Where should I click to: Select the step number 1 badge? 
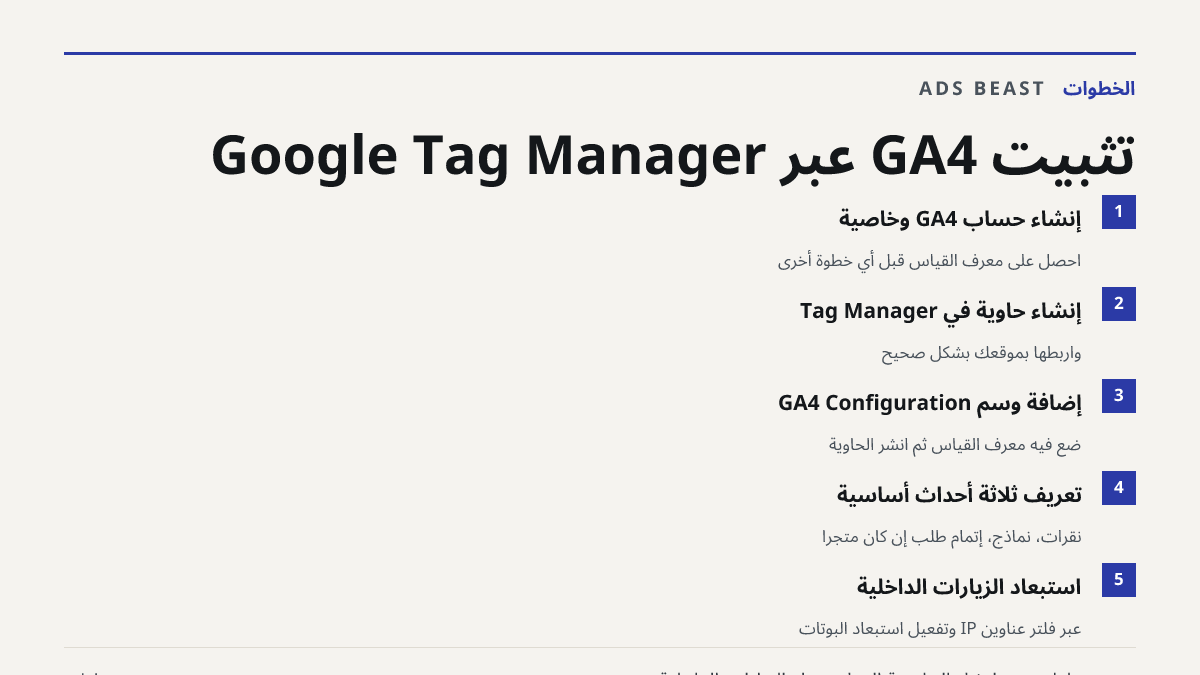pyautogui.click(x=1119, y=212)
